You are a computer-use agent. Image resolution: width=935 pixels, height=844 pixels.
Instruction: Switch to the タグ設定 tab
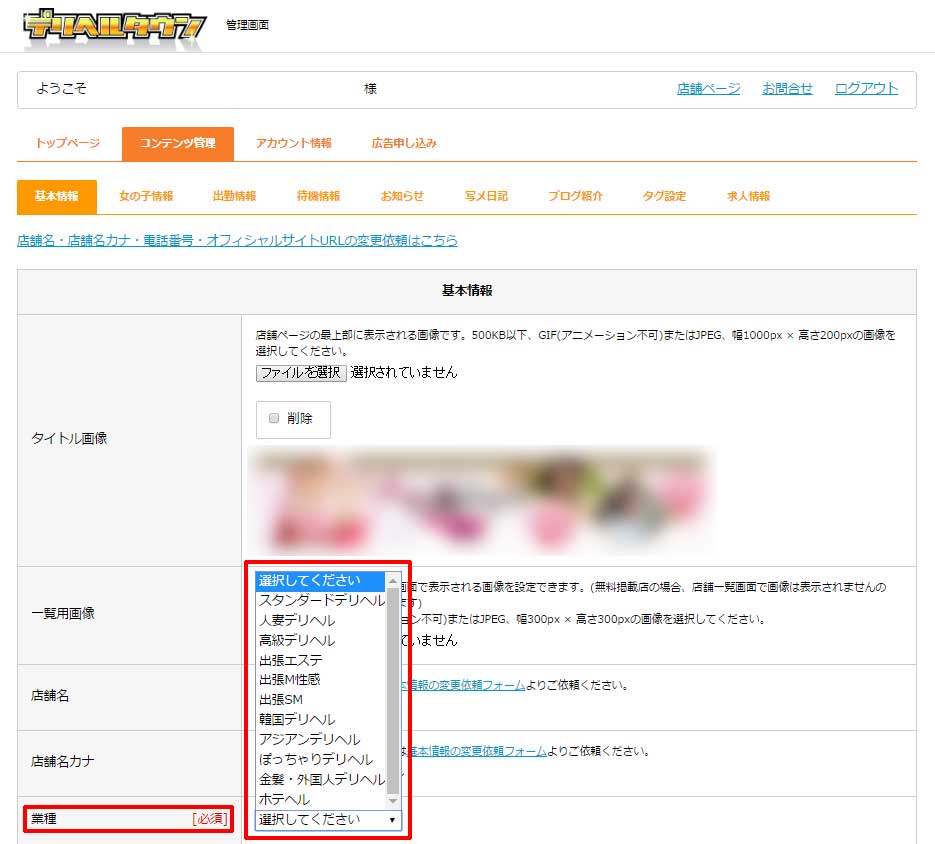pyautogui.click(x=665, y=197)
